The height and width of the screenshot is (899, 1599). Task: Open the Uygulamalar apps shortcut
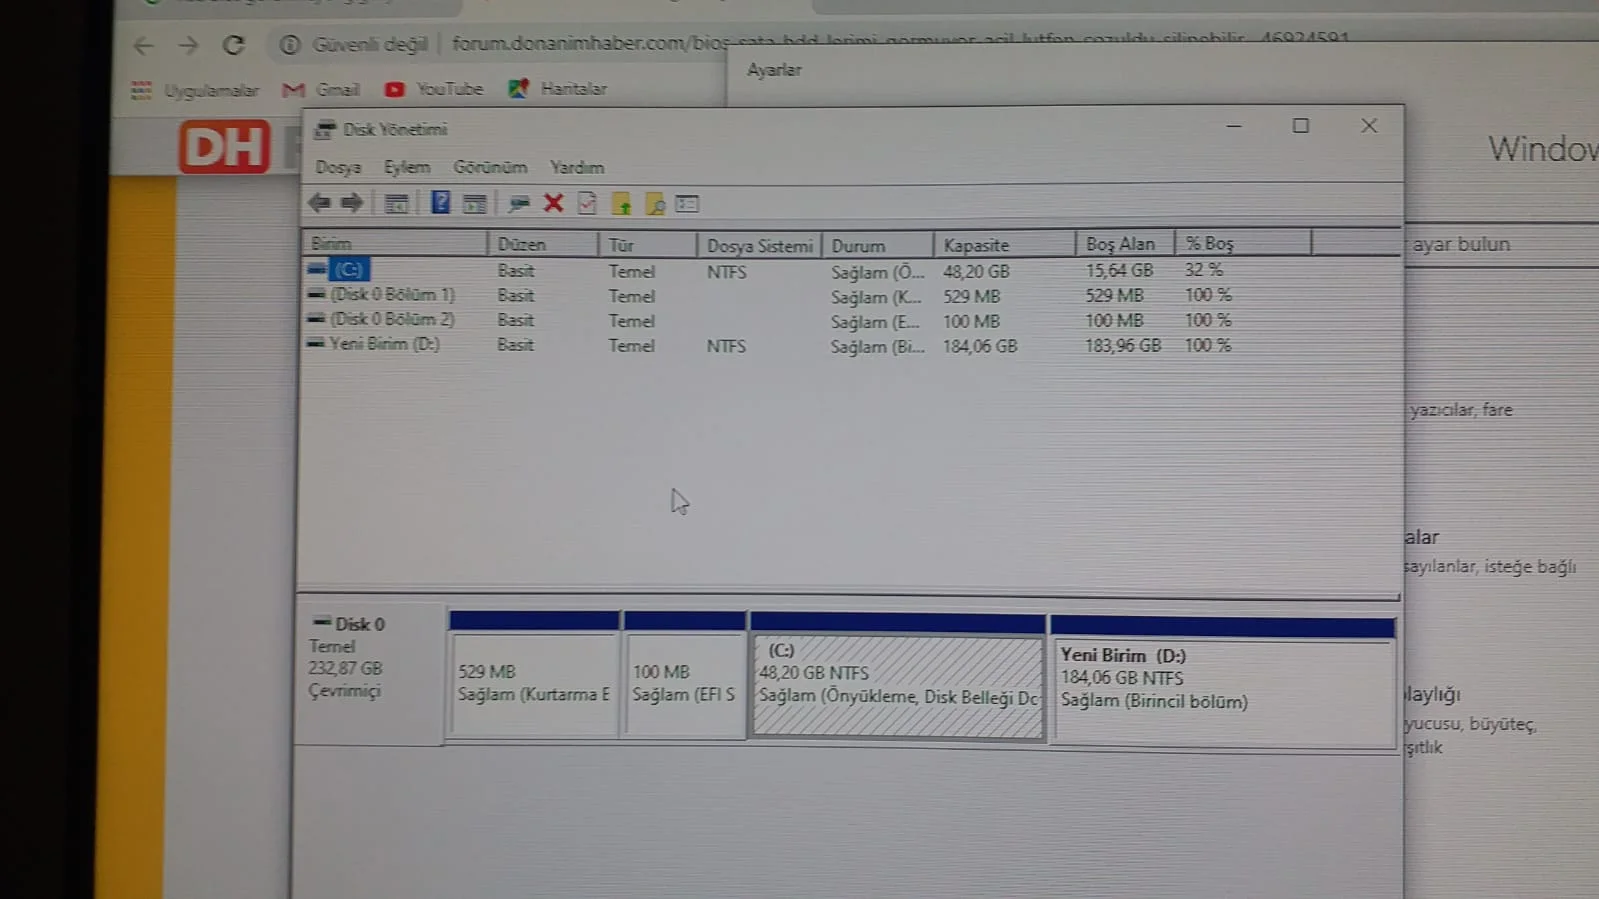(195, 91)
